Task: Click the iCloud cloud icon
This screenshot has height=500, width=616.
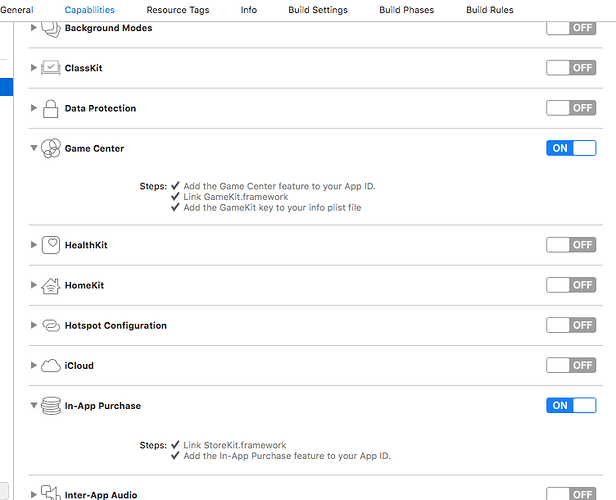Action: (x=50, y=365)
